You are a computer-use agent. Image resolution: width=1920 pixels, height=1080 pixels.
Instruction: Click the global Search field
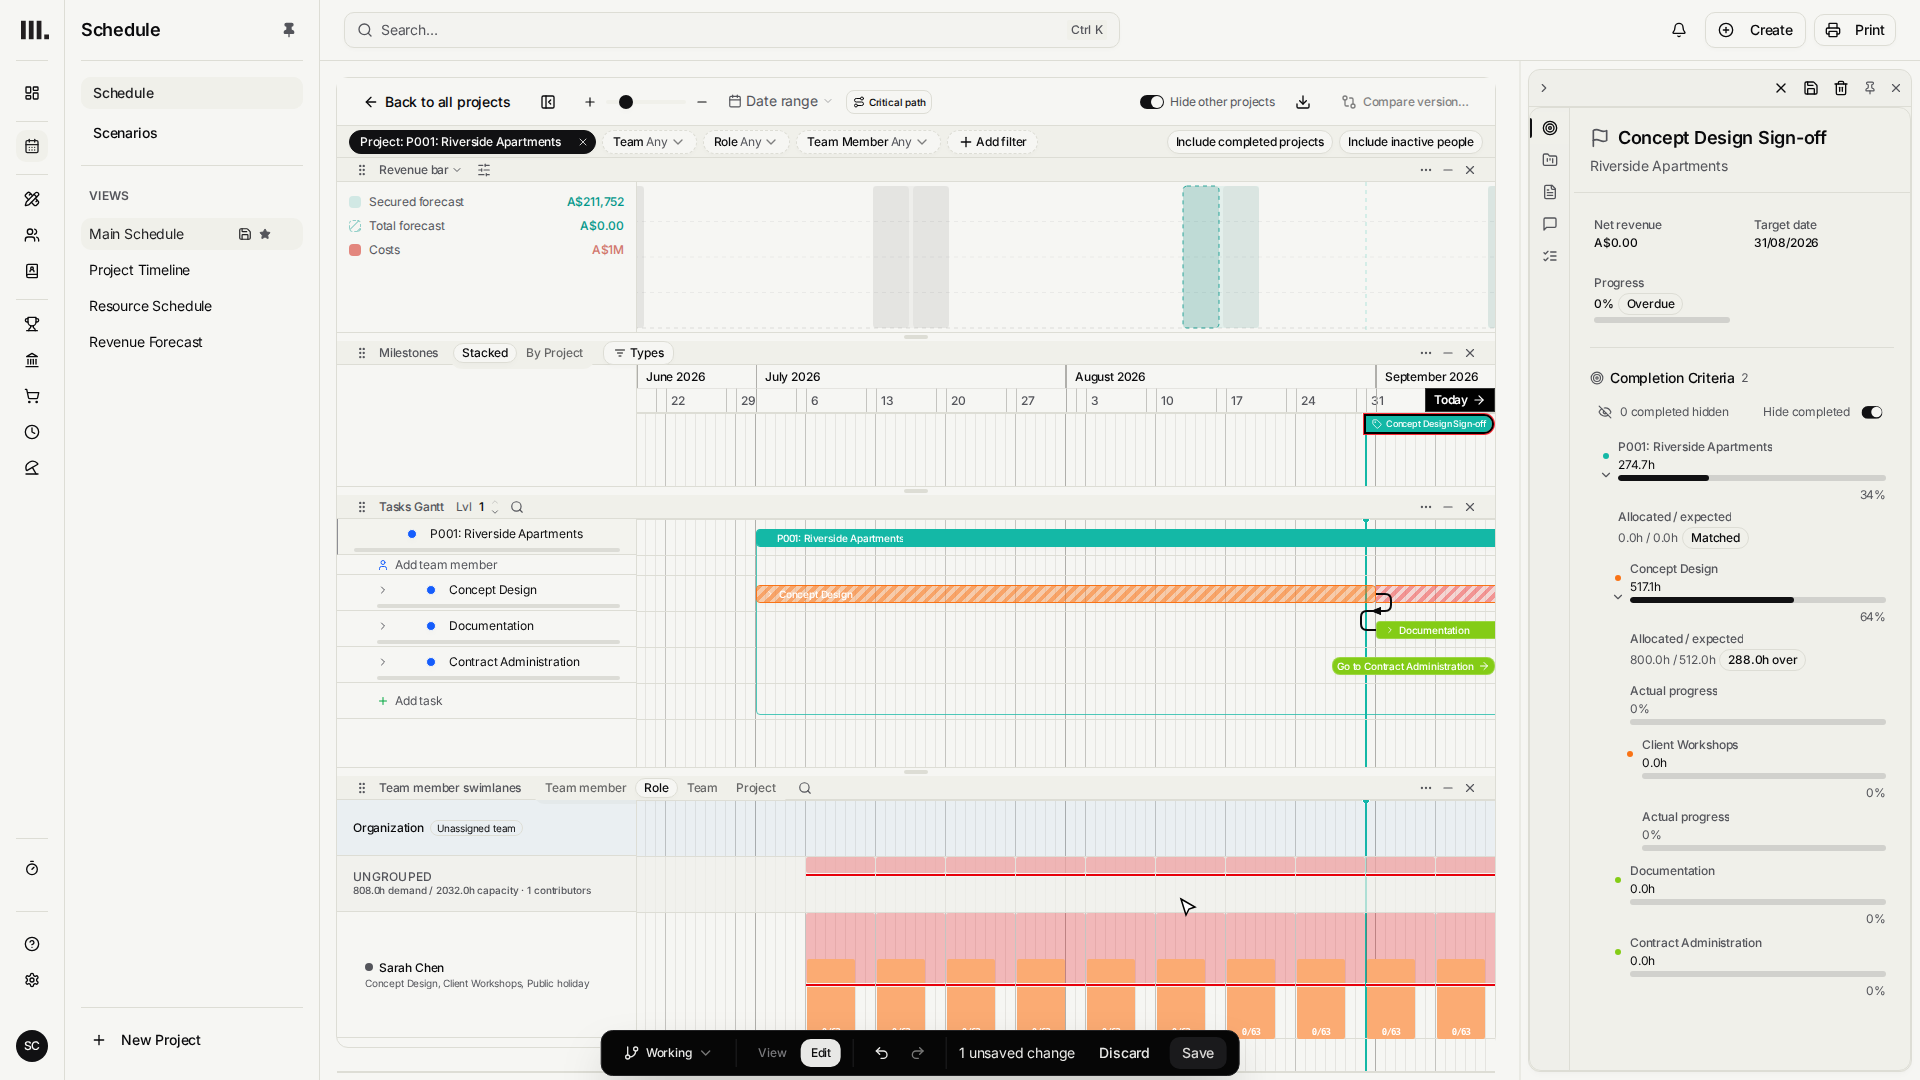click(732, 30)
